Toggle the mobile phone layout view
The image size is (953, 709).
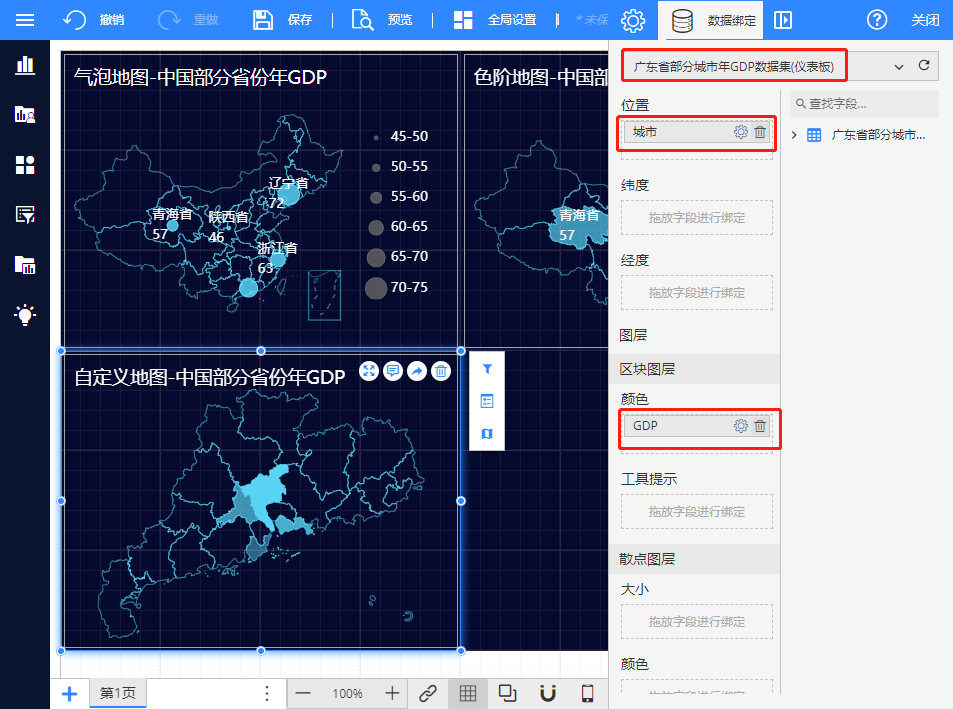[x=588, y=693]
